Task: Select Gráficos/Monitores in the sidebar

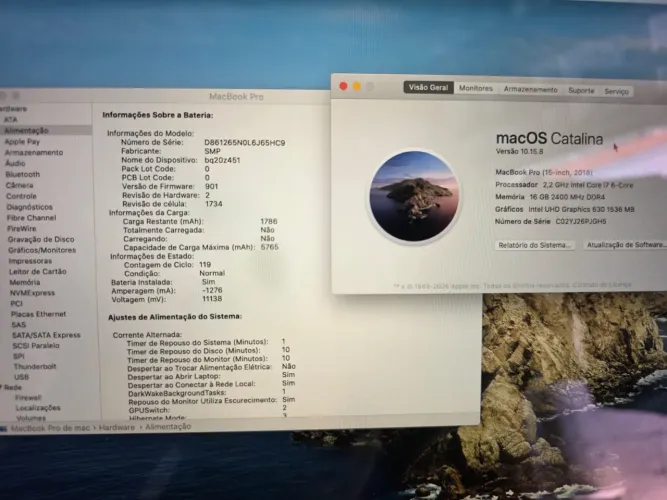Action: coord(42,250)
